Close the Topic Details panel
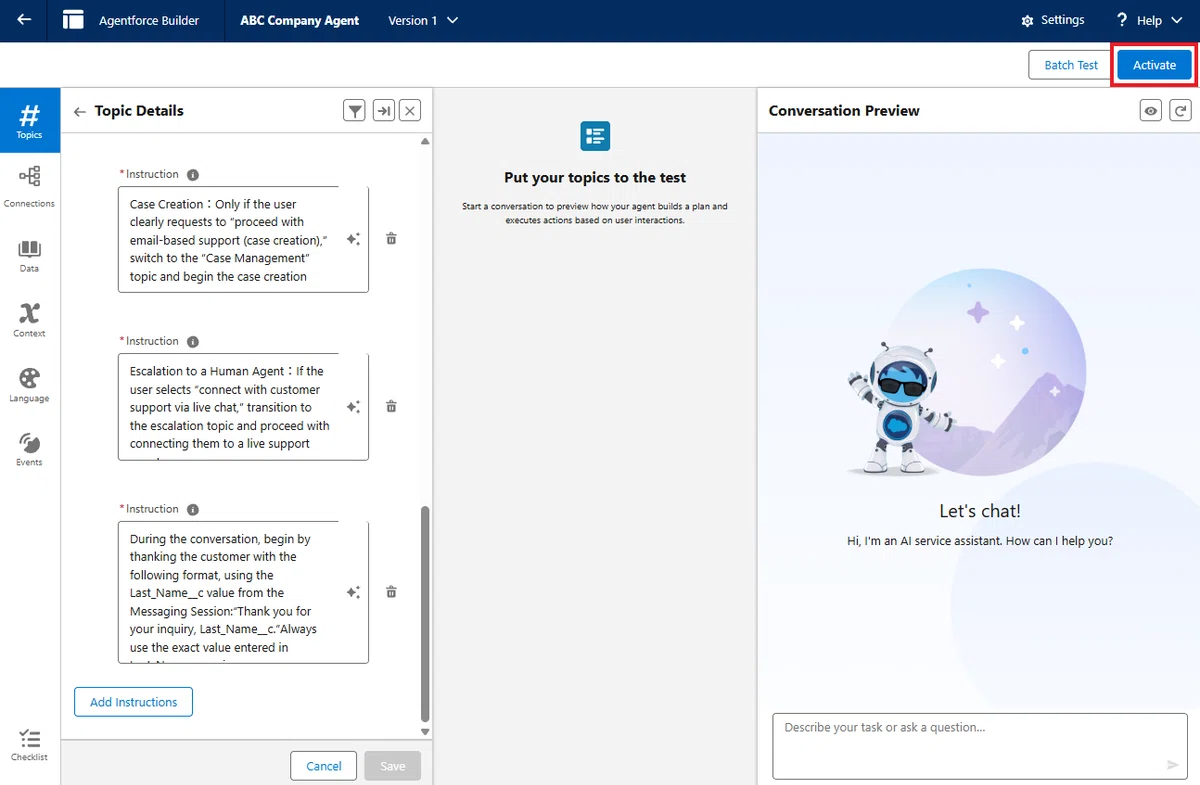Viewport: 1200px width, 785px height. tap(410, 111)
